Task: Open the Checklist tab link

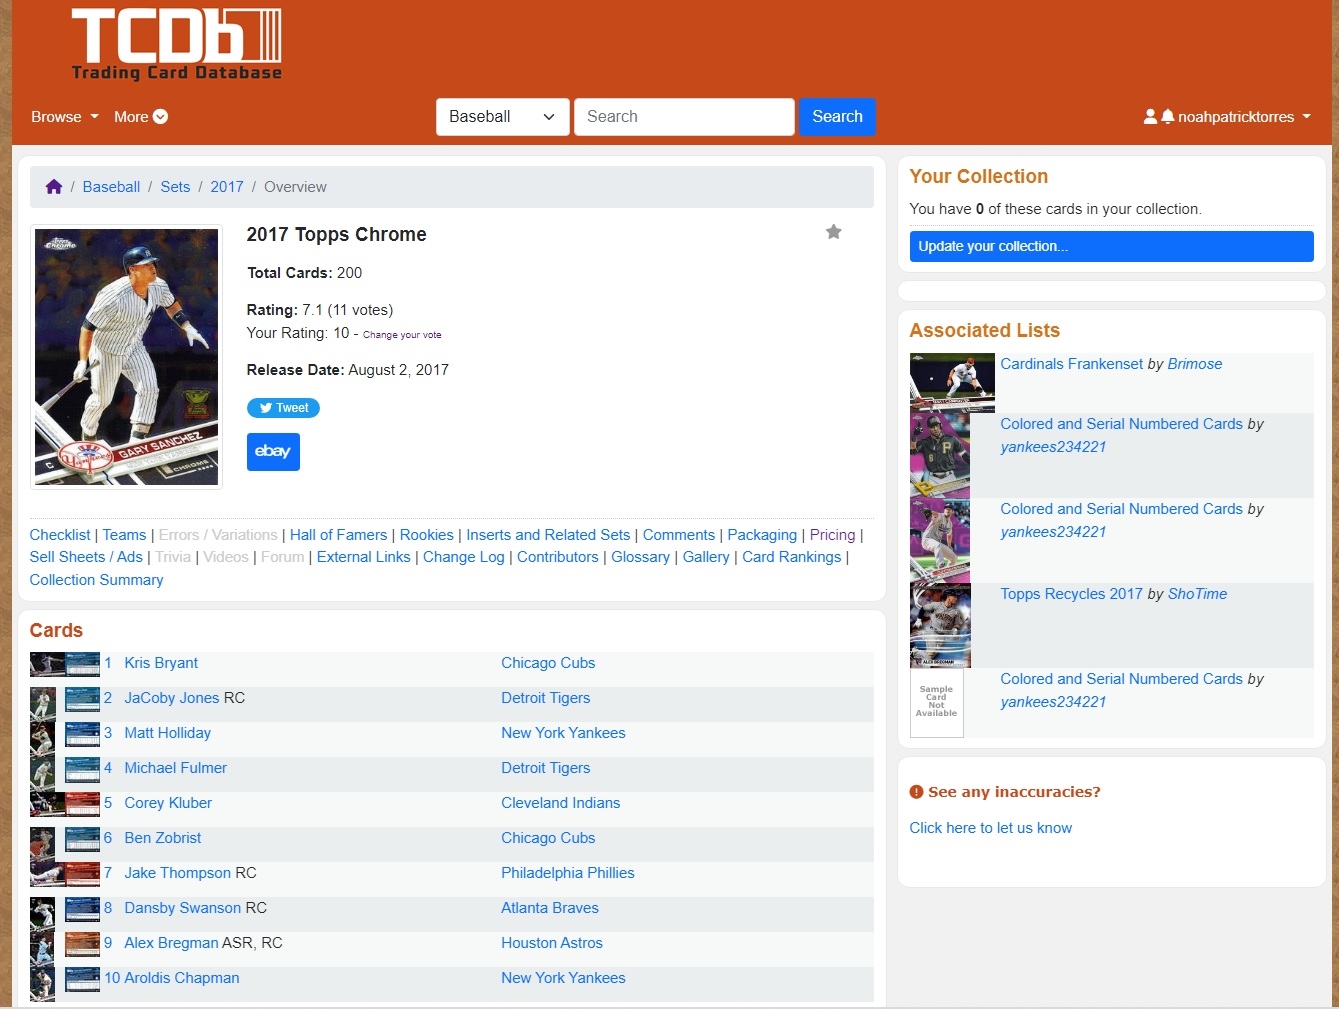Action: (x=60, y=535)
